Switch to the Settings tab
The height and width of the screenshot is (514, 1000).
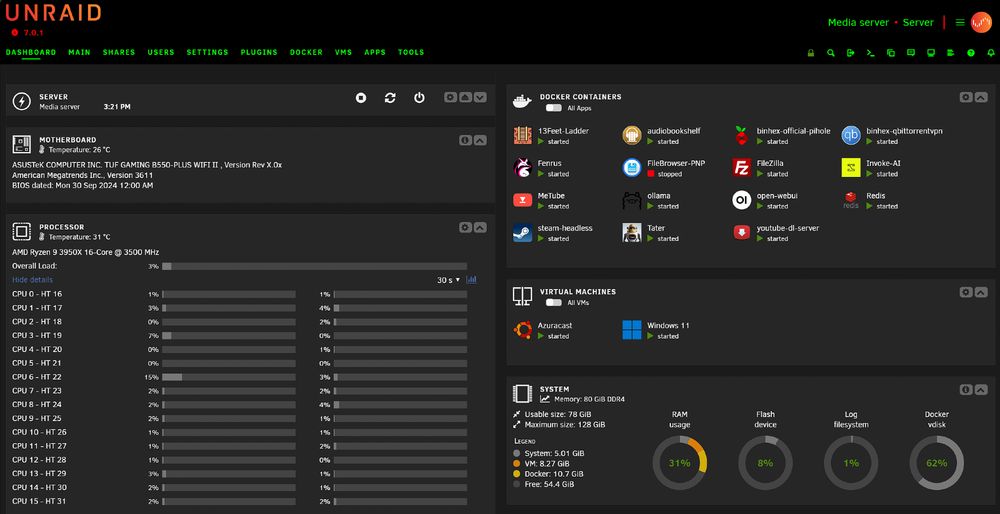pos(207,52)
